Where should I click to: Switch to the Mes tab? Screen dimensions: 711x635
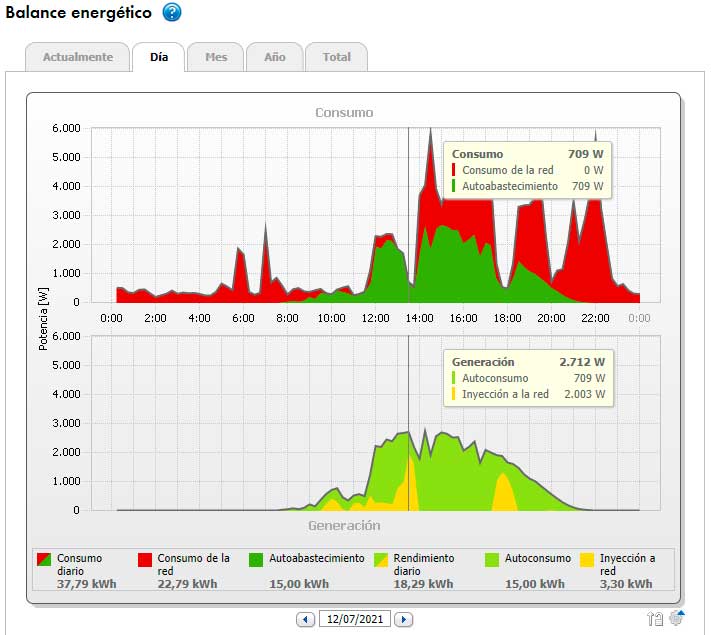216,57
